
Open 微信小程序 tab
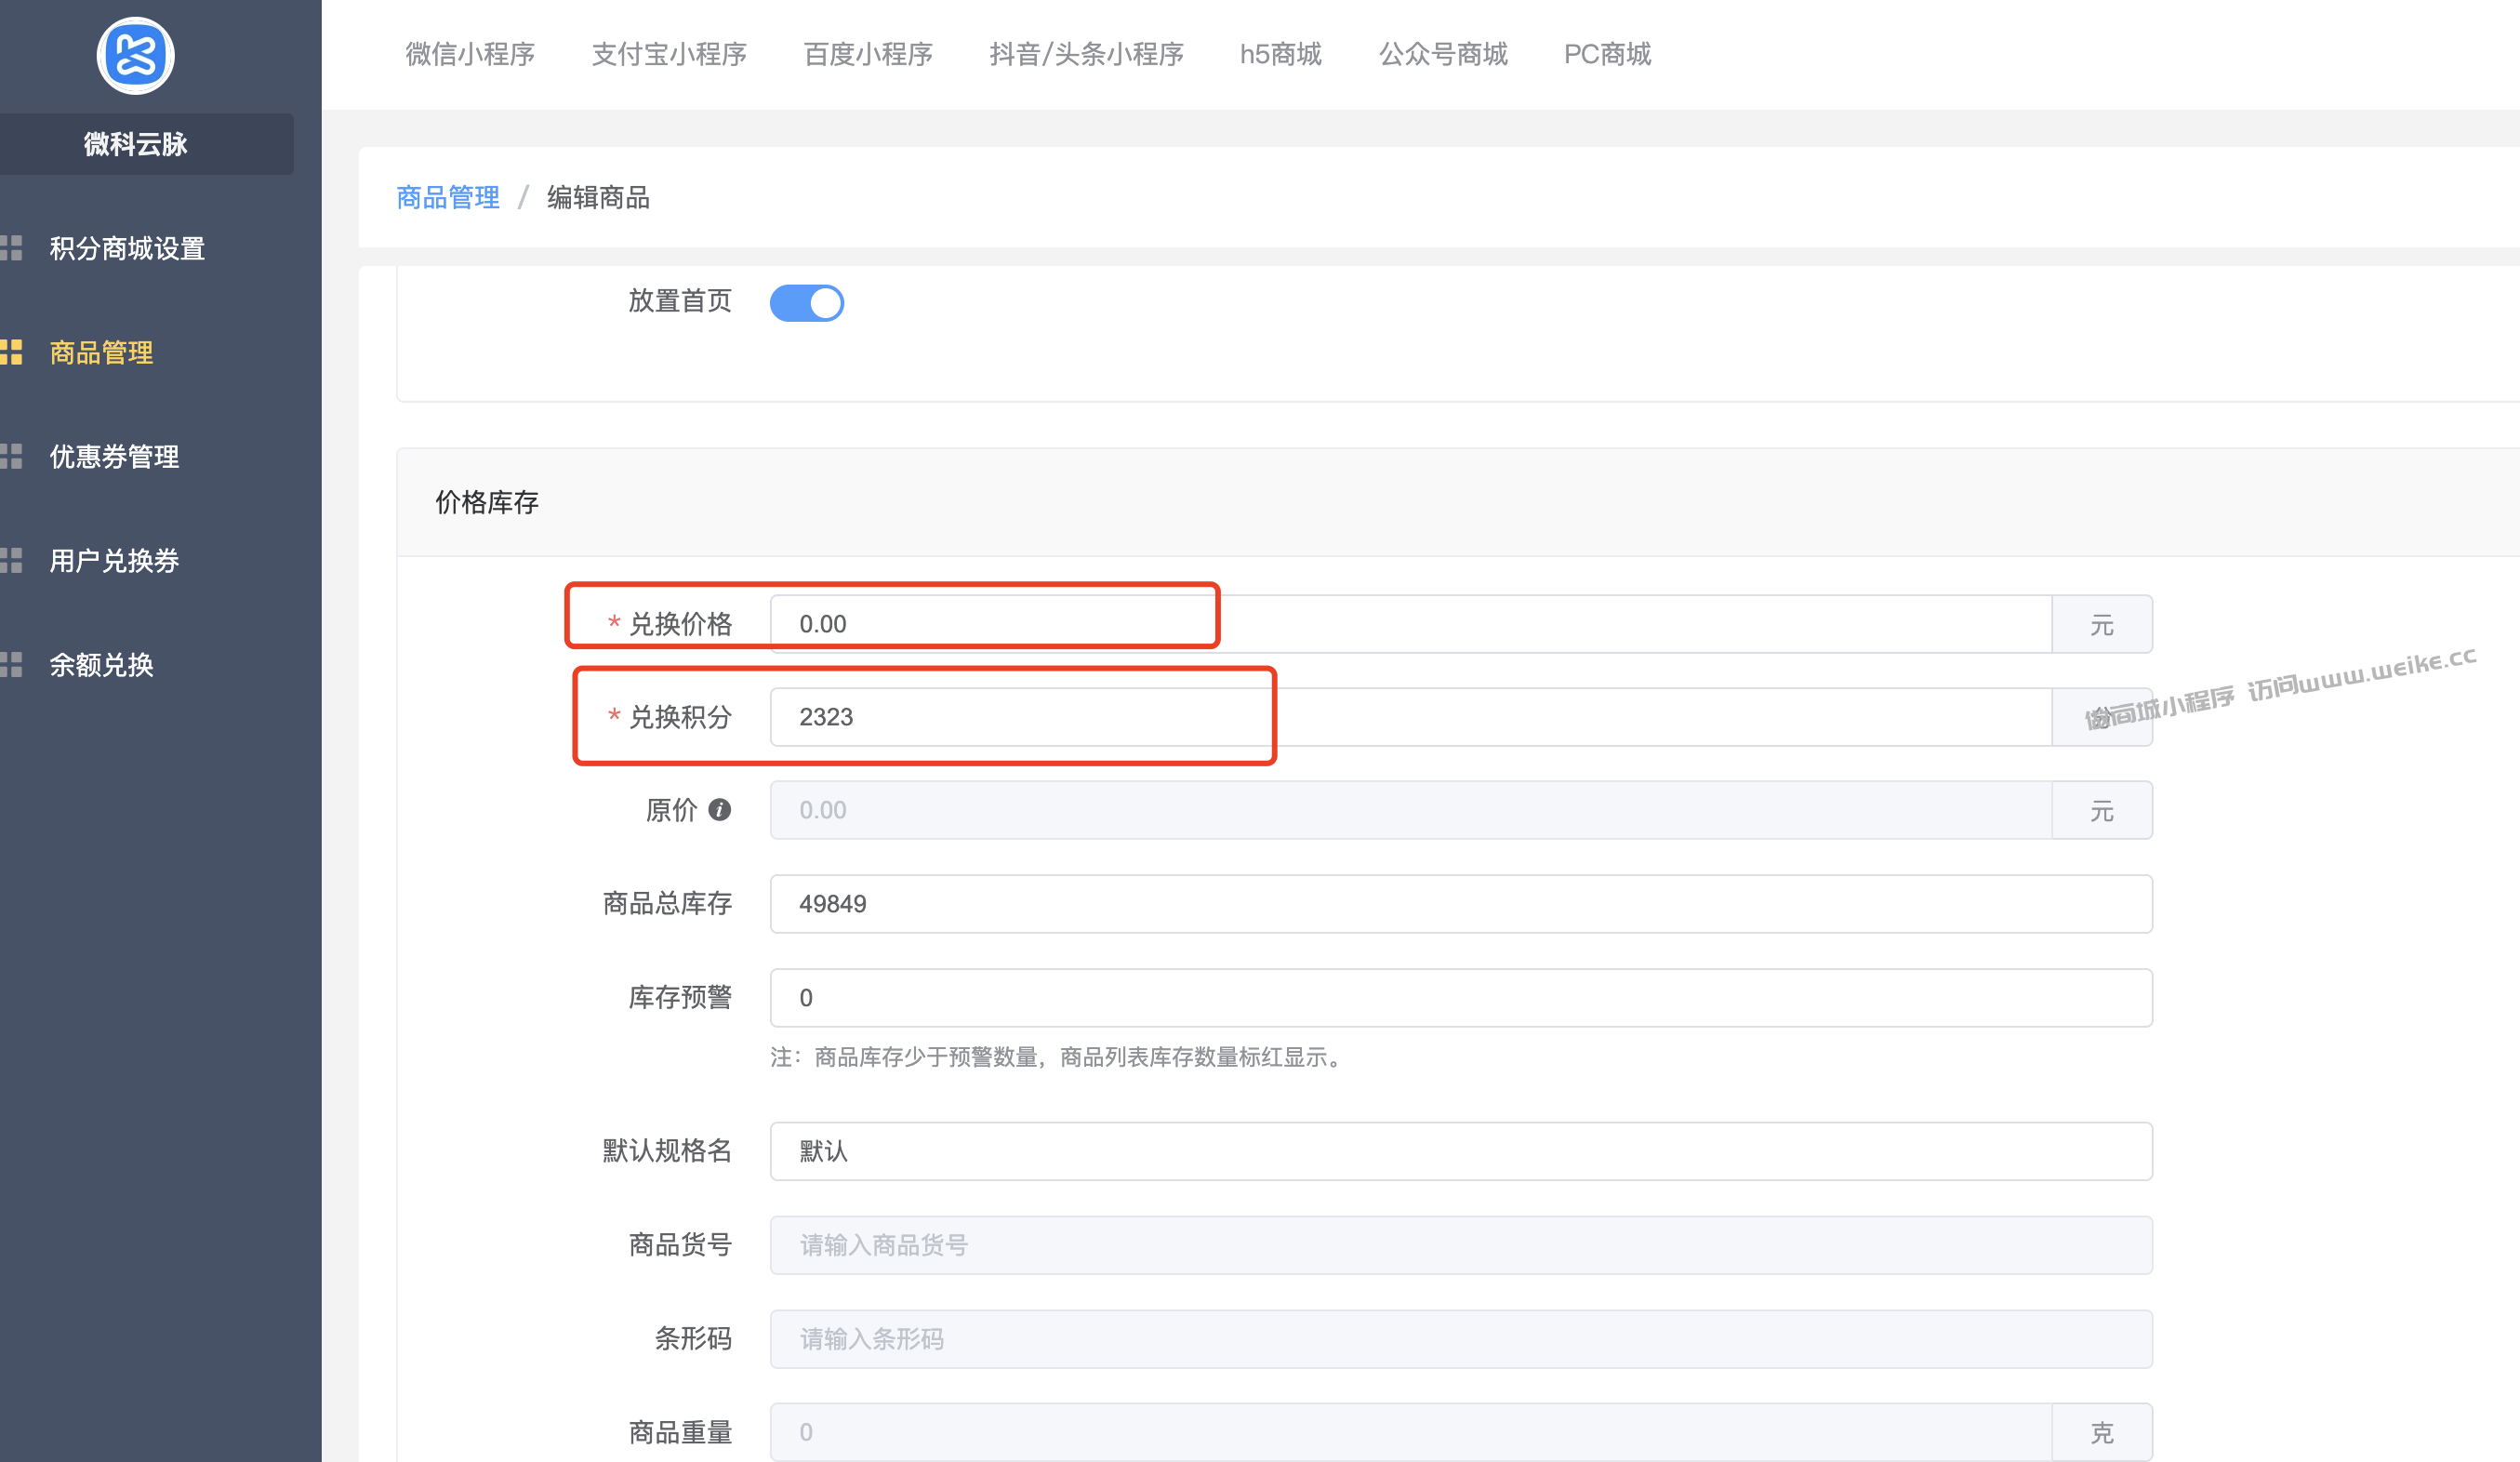click(x=470, y=54)
